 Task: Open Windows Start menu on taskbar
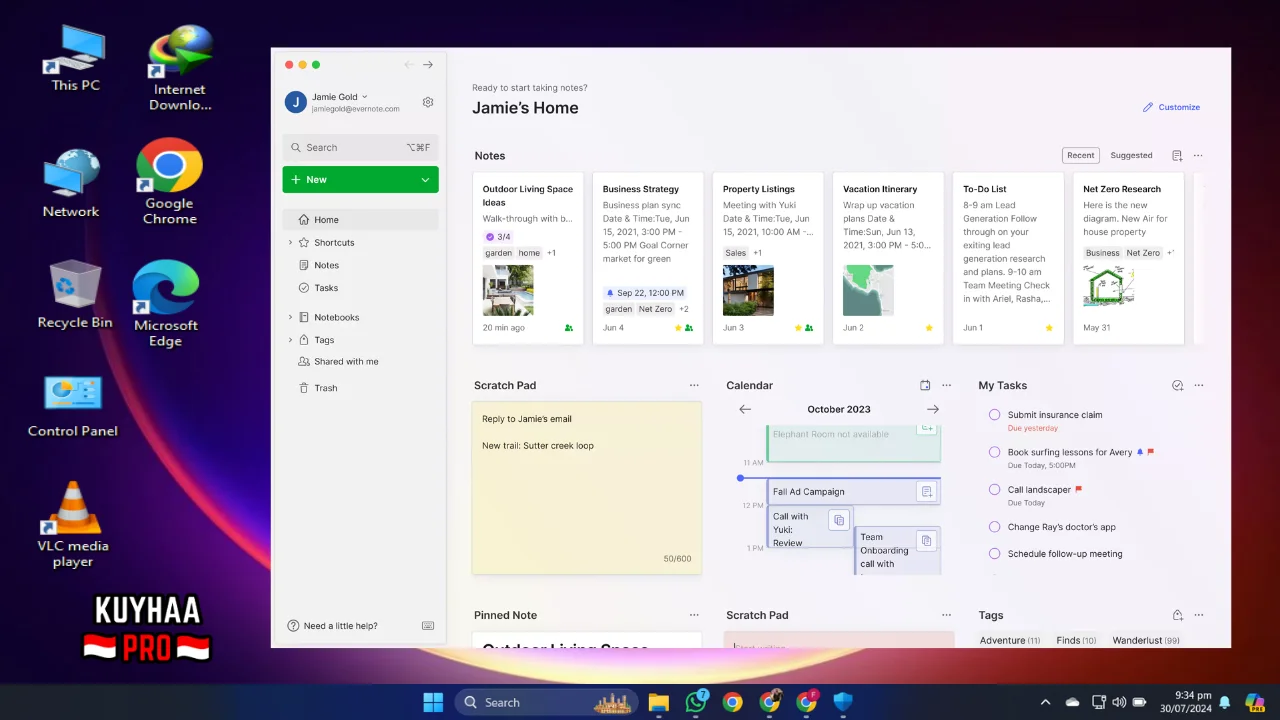point(433,702)
